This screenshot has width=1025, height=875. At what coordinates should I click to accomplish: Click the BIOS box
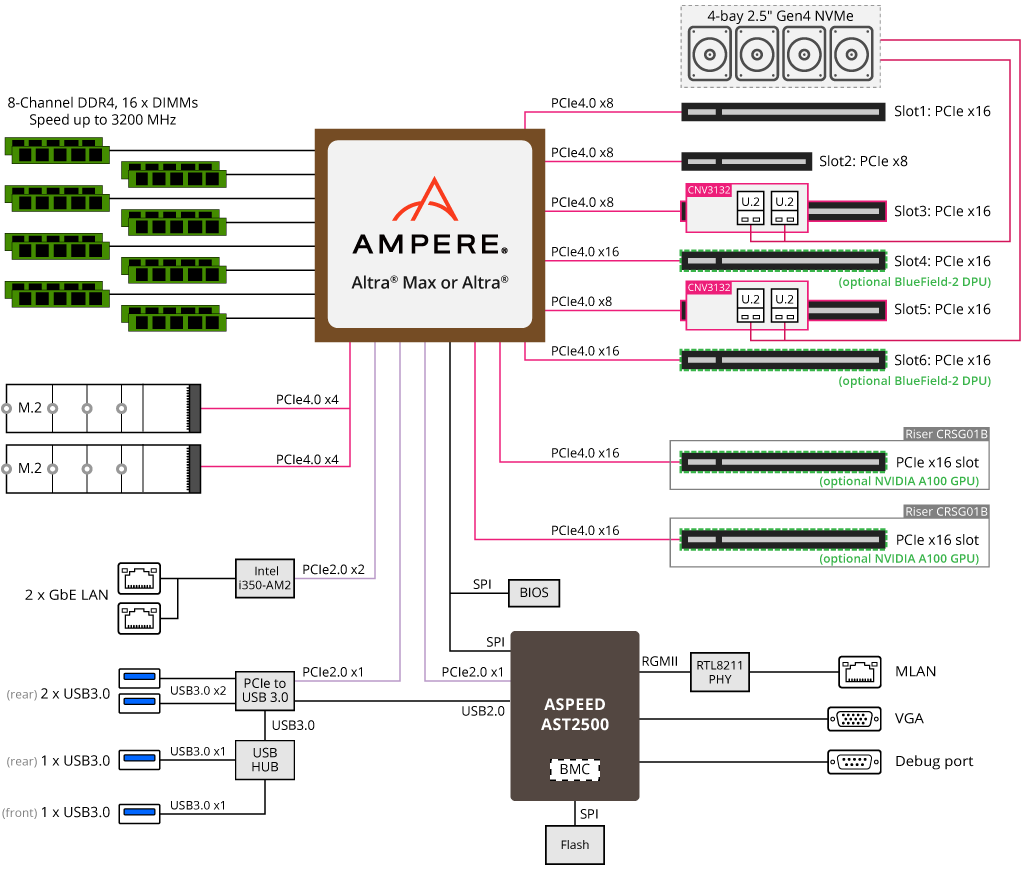click(534, 593)
